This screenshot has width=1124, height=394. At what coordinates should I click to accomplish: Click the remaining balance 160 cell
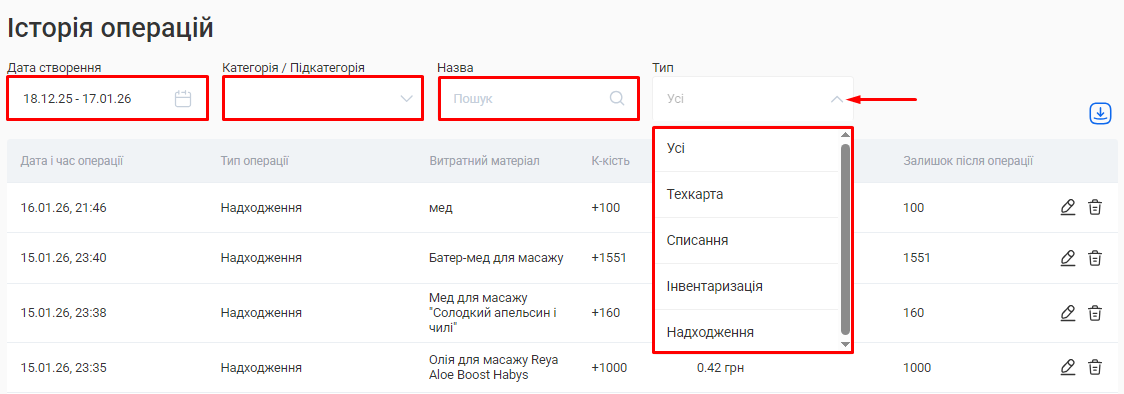coord(913,312)
